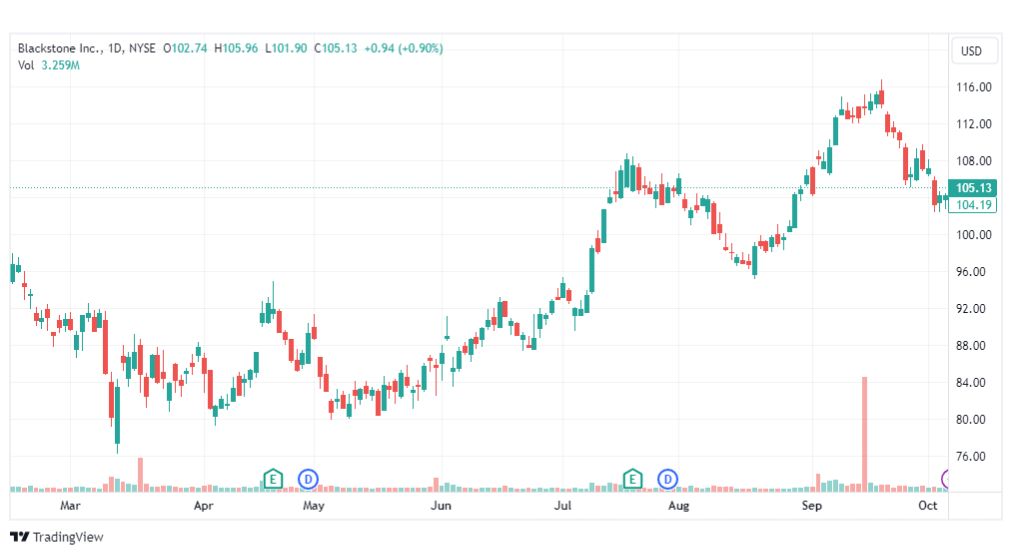Image resolution: width=1012 pixels, height=555 pixels.
Task: Click the 76.00 price scale label
Action: (971, 456)
